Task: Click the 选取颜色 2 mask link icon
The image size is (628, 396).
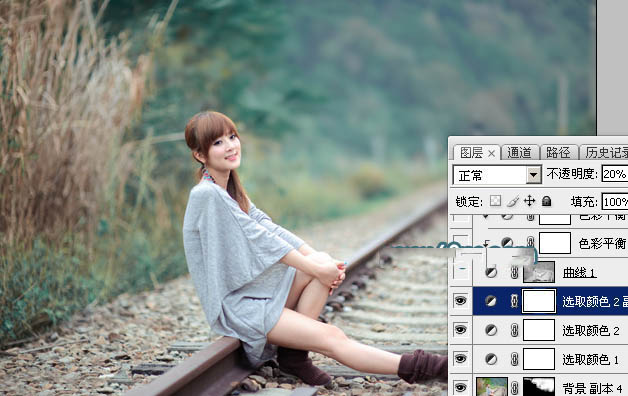Action: (x=515, y=330)
